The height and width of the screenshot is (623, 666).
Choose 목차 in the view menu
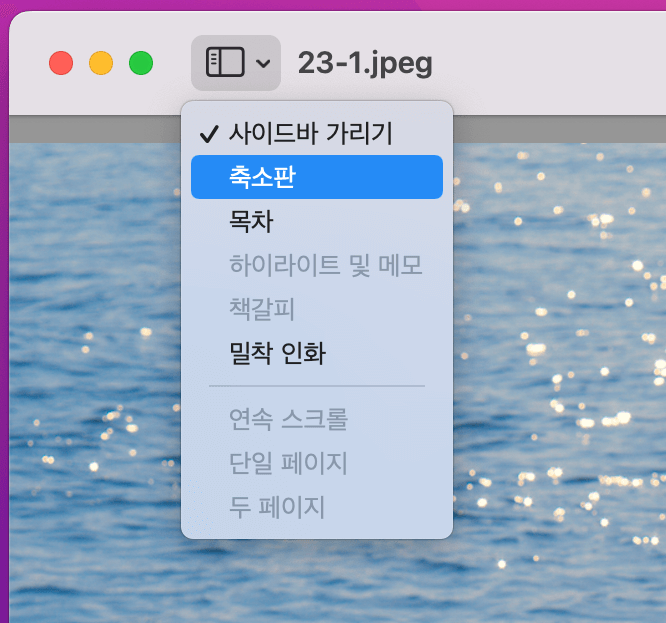pos(317,221)
